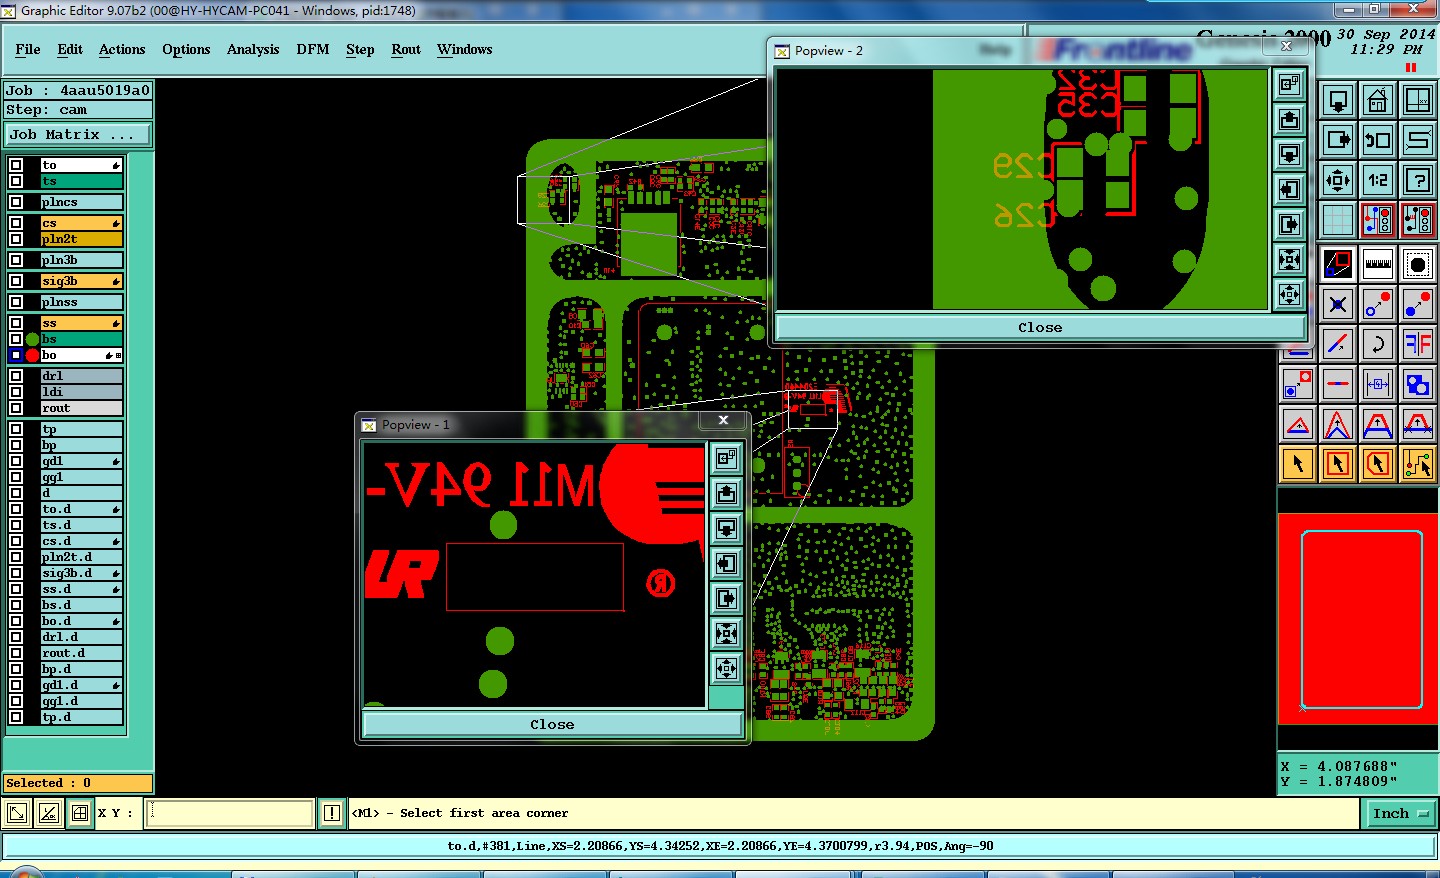
Task: Click the top icon in Popview 2's toolbar
Action: (1290, 85)
